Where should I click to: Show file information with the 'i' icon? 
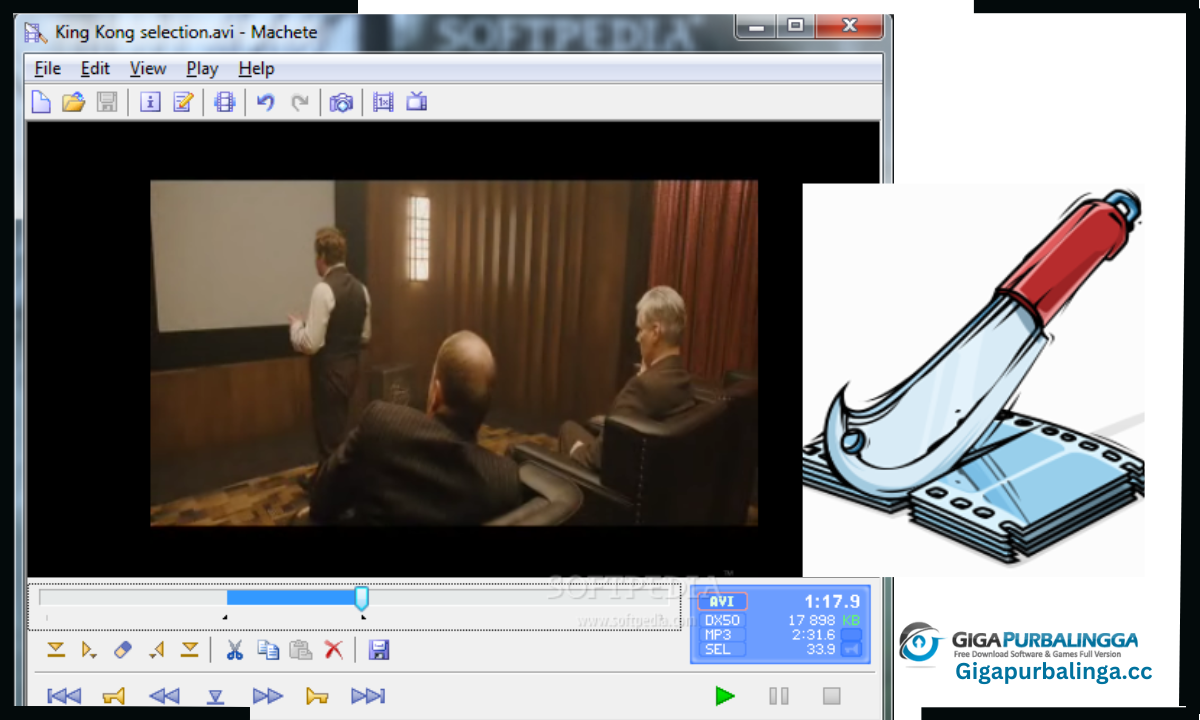point(150,102)
